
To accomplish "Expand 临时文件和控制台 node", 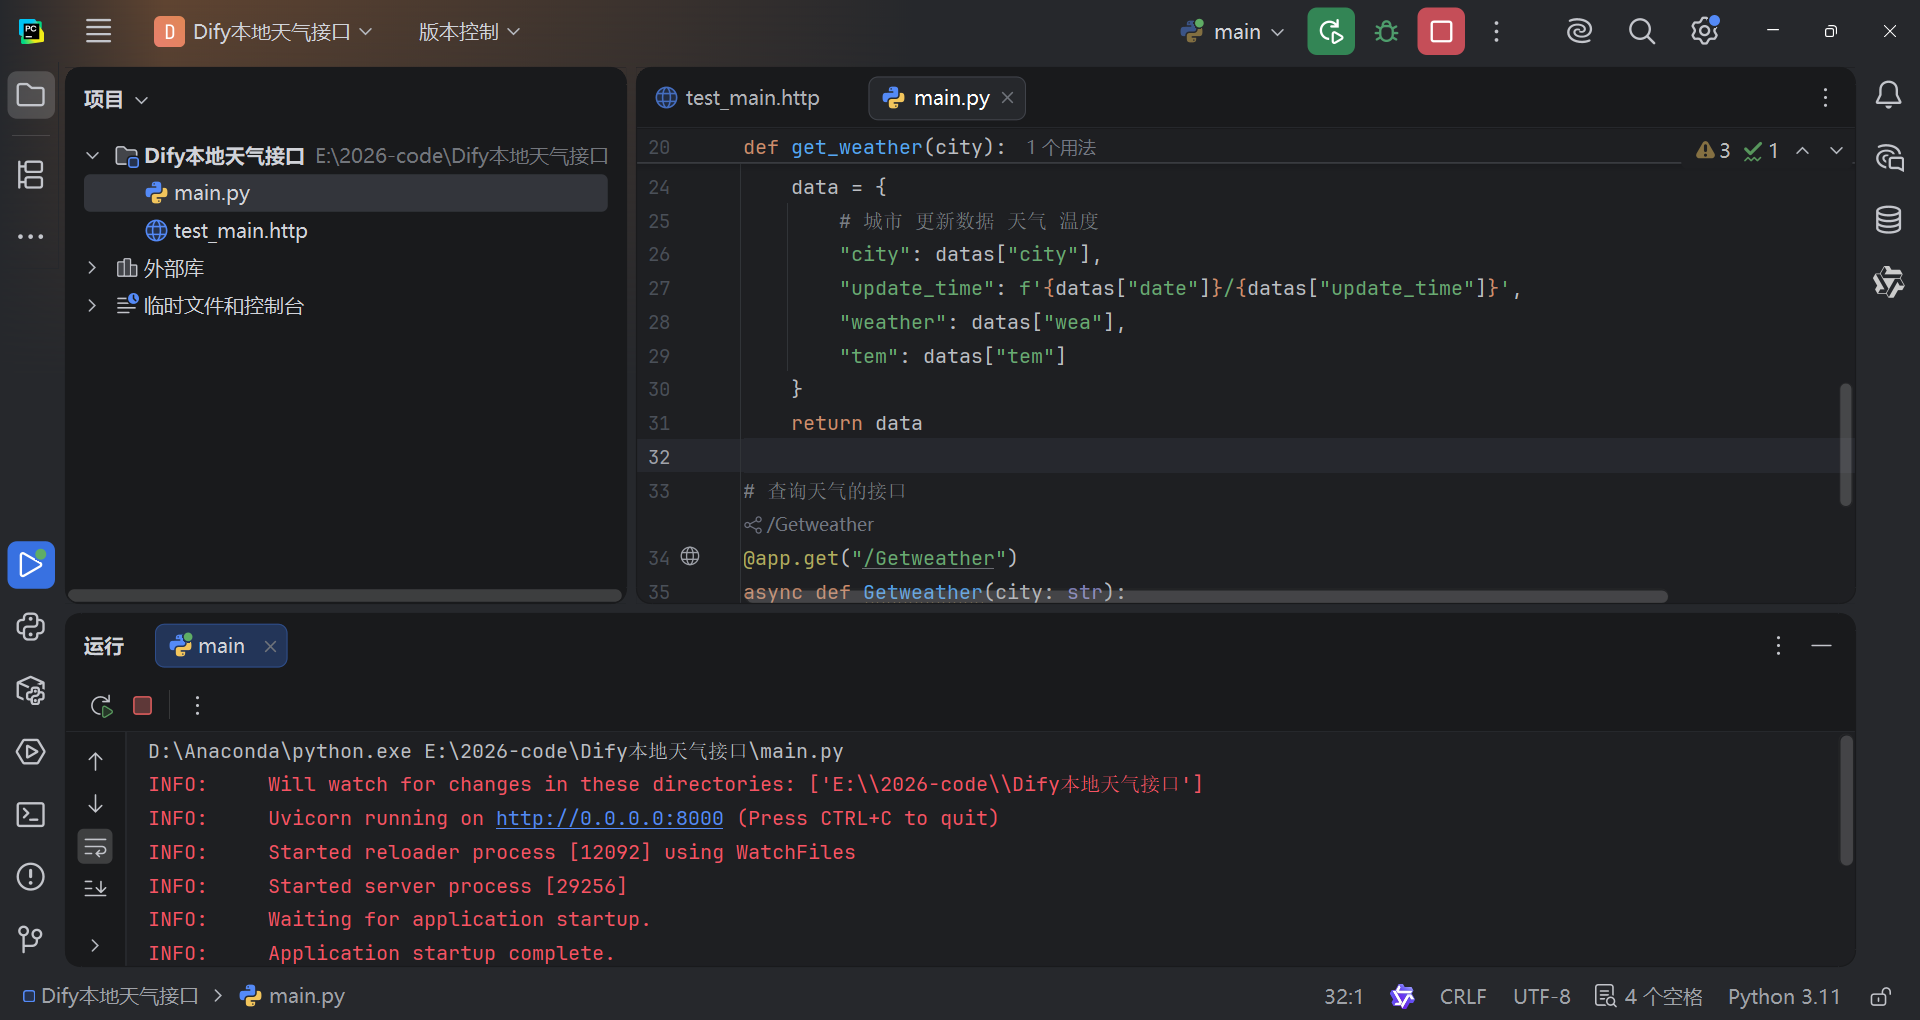I will click(x=92, y=306).
